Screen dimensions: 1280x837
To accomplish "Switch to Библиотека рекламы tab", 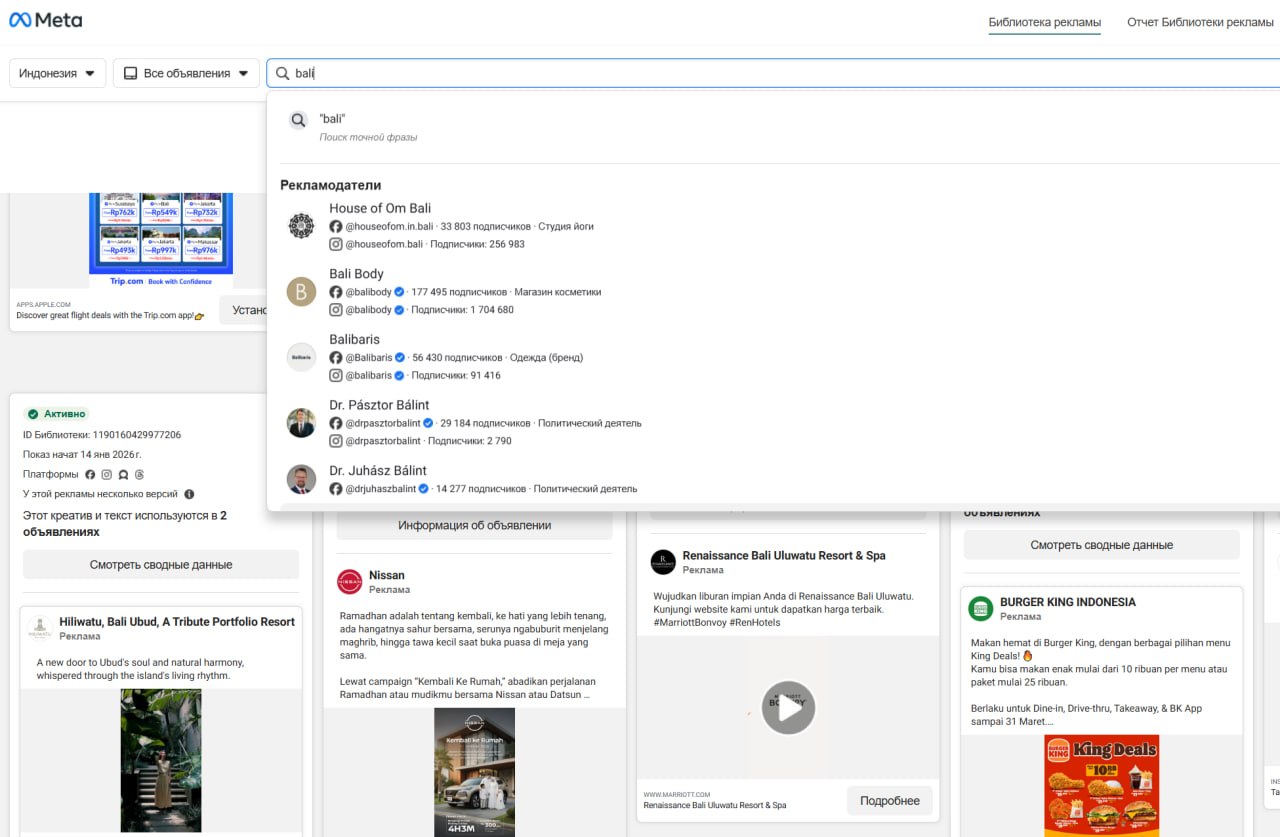I will (1045, 22).
